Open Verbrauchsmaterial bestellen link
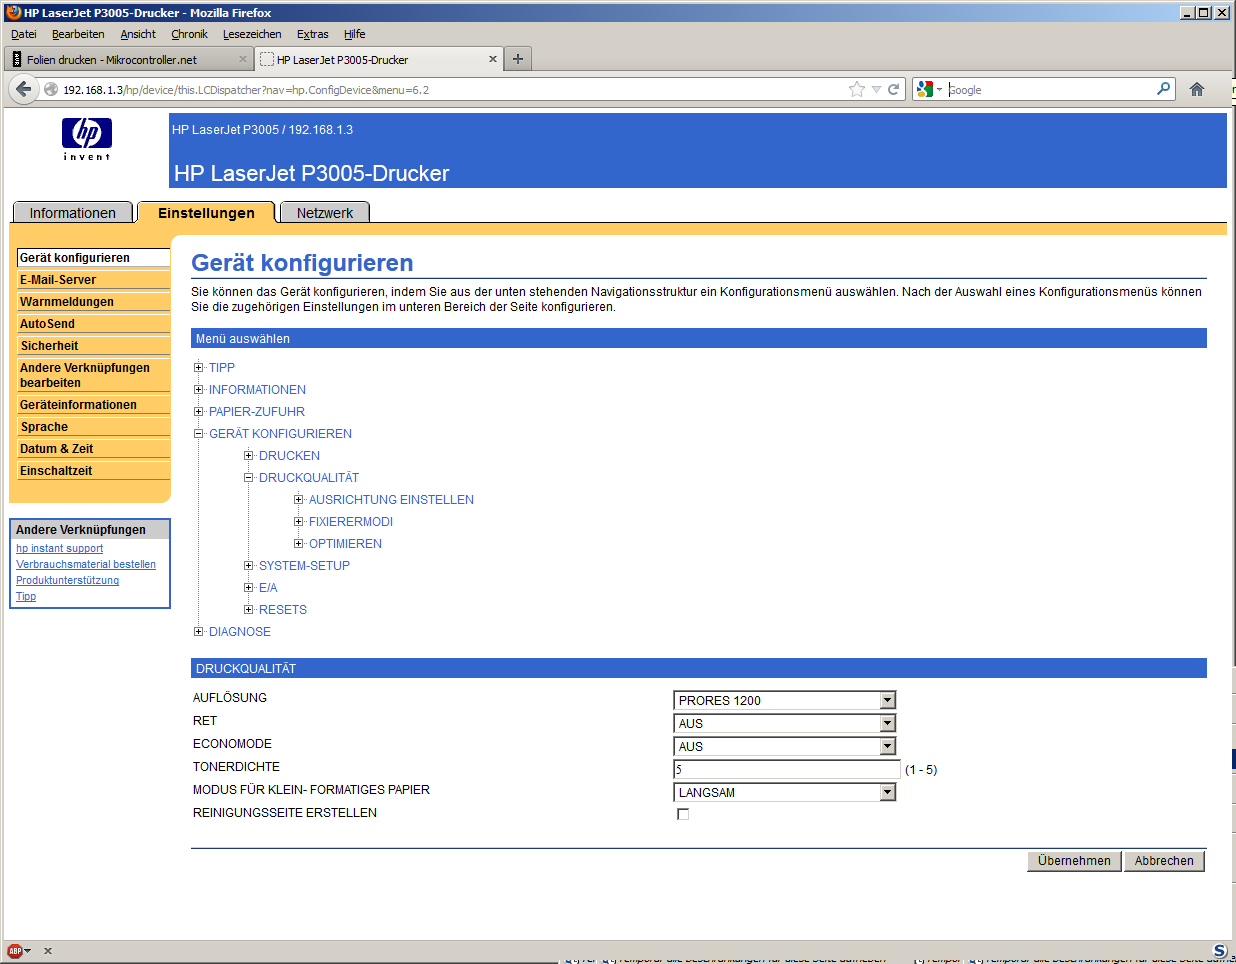Viewport: 1236px width, 964px height. [86, 564]
